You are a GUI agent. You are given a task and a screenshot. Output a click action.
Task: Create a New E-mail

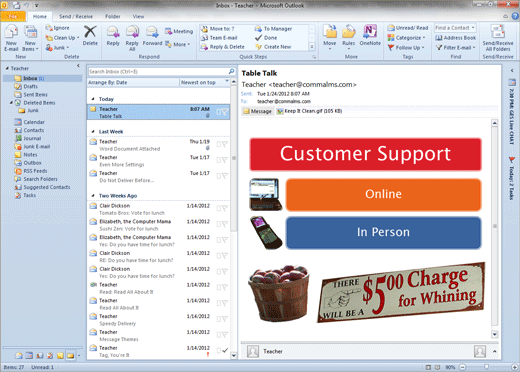(11, 38)
